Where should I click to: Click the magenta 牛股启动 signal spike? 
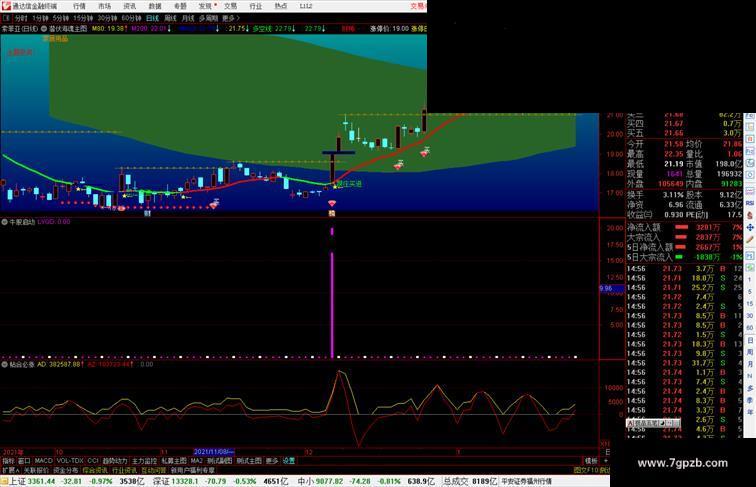tap(332, 304)
